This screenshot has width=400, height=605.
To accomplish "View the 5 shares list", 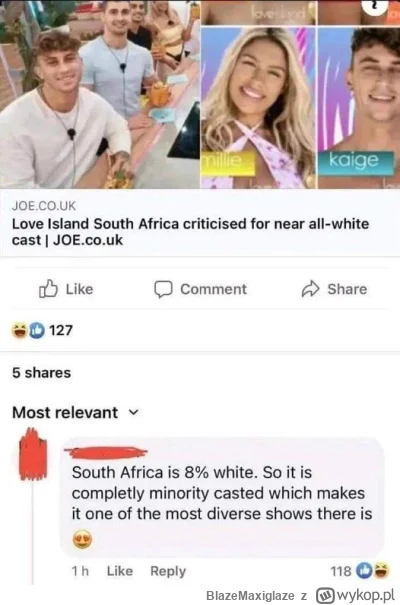I will click(42, 373).
